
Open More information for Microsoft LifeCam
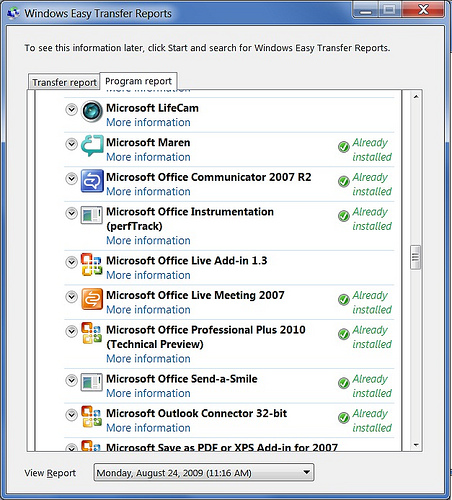click(148, 122)
